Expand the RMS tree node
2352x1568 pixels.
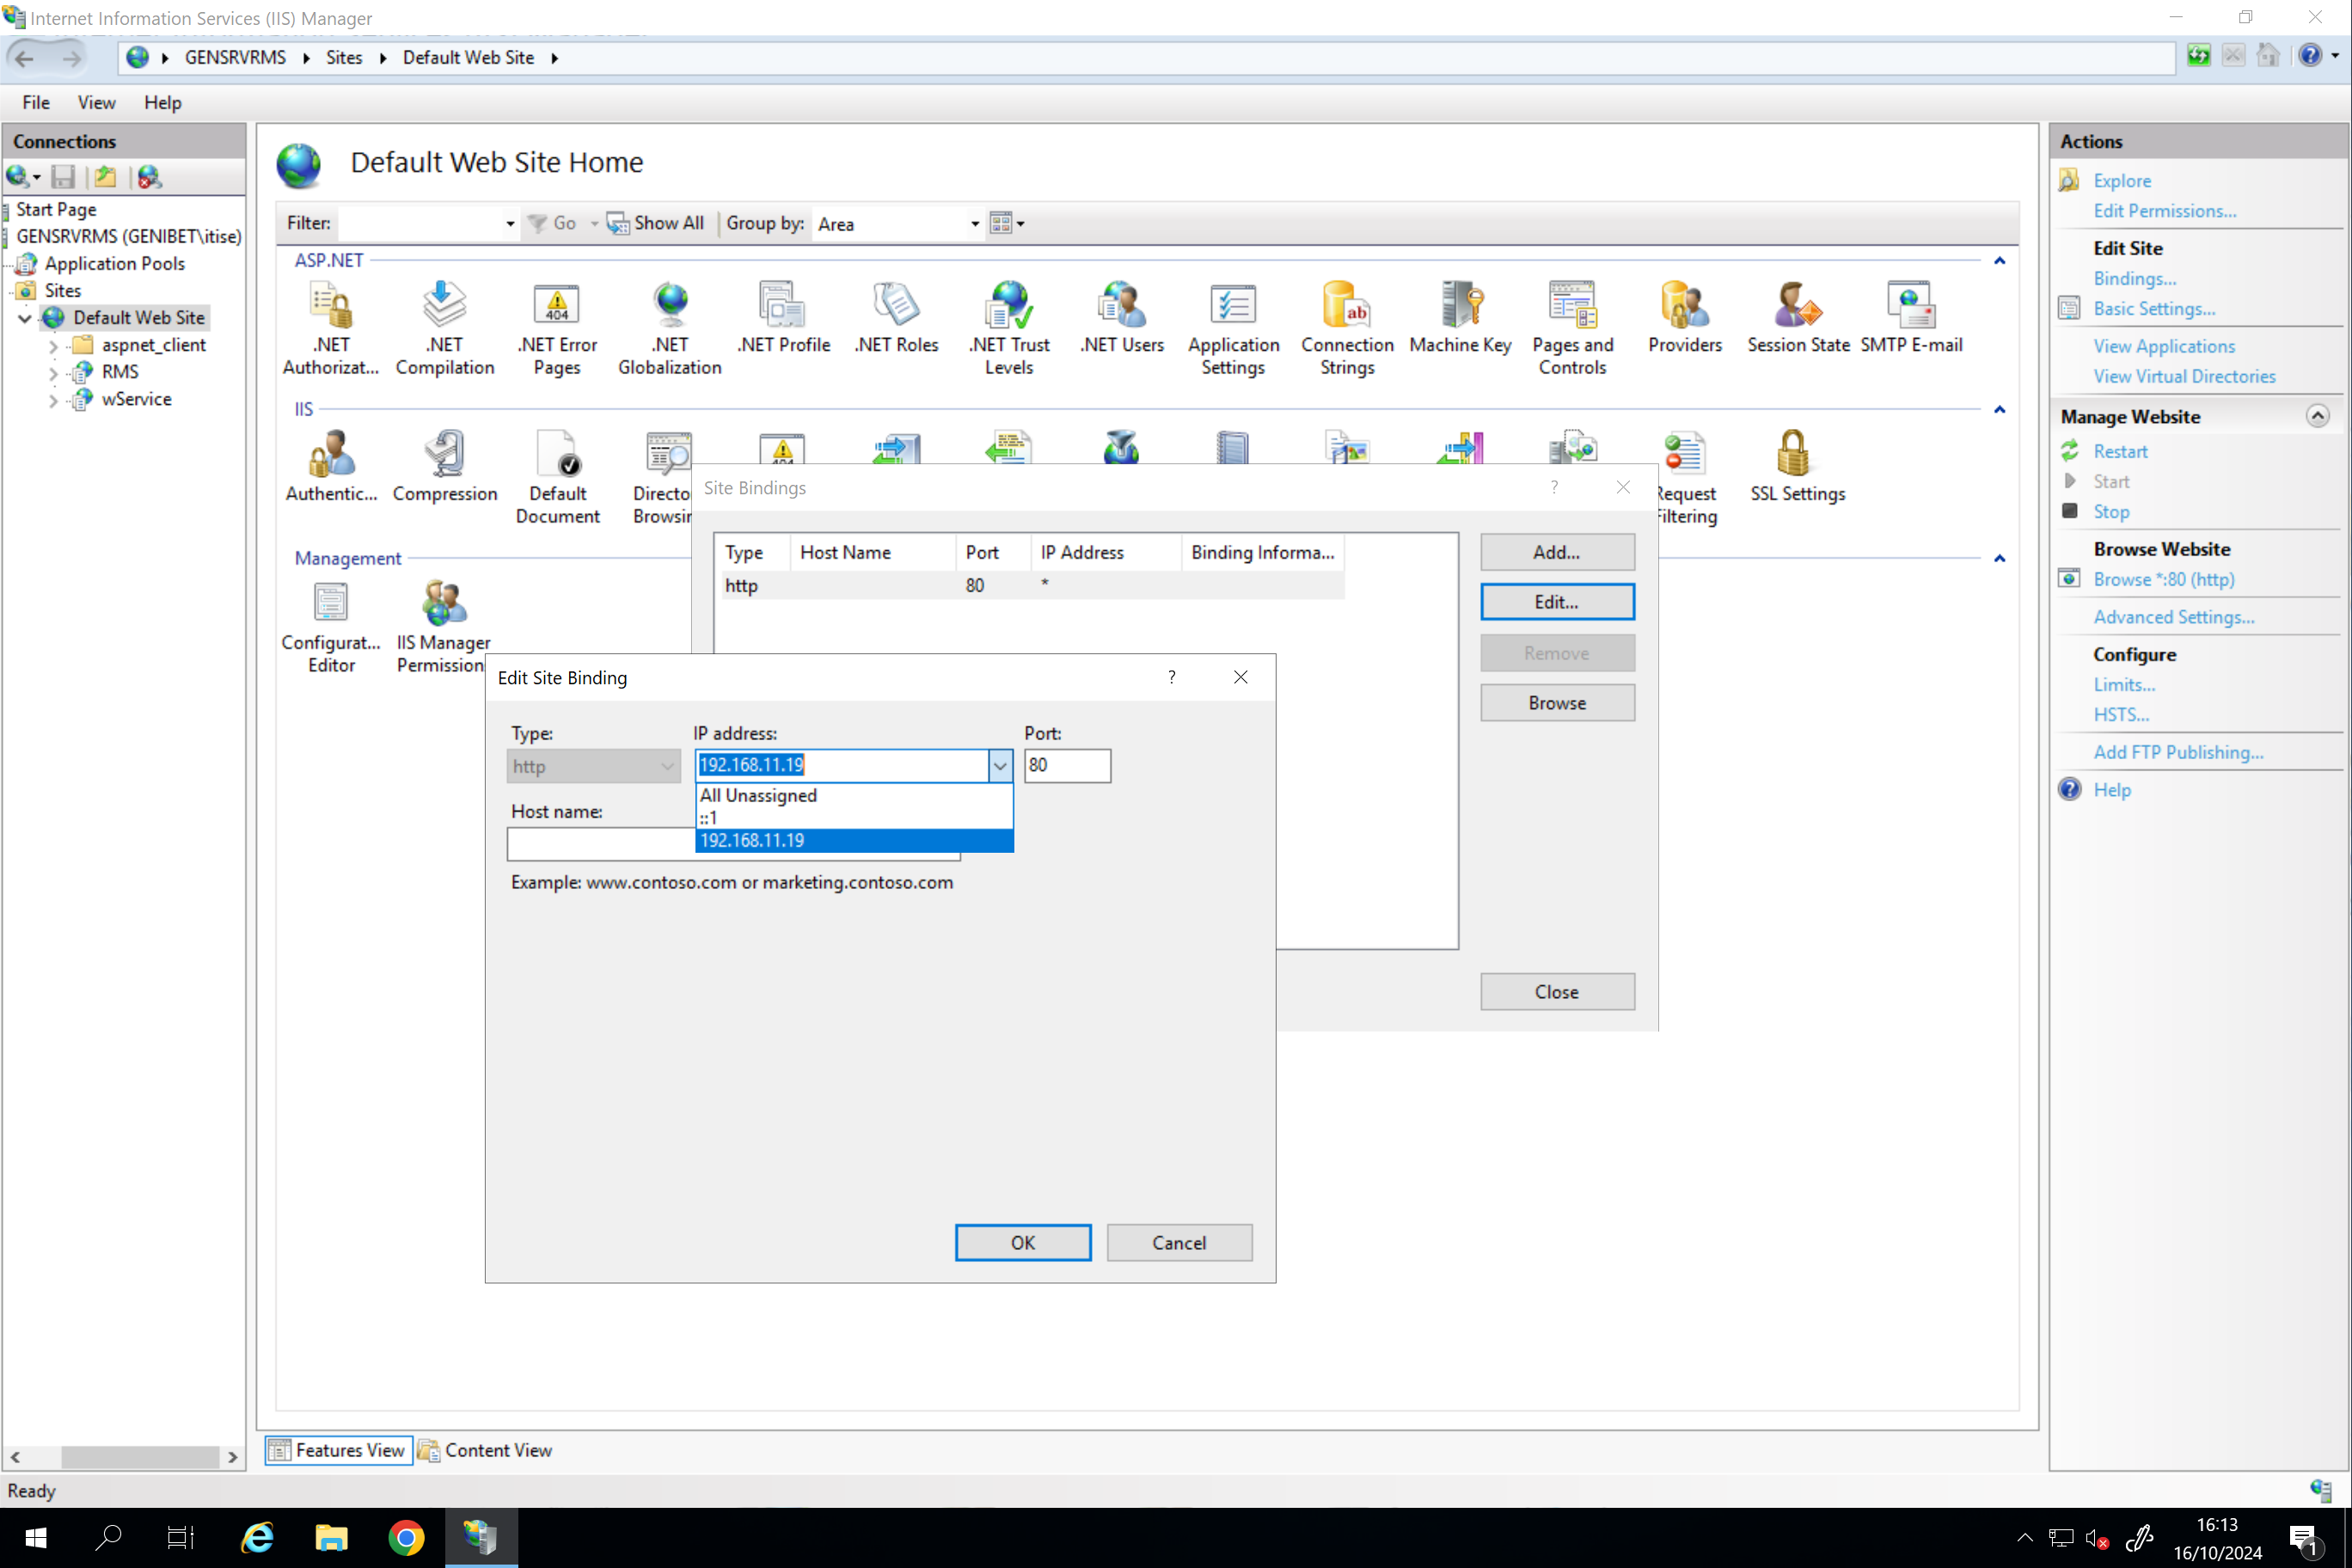pyautogui.click(x=53, y=373)
